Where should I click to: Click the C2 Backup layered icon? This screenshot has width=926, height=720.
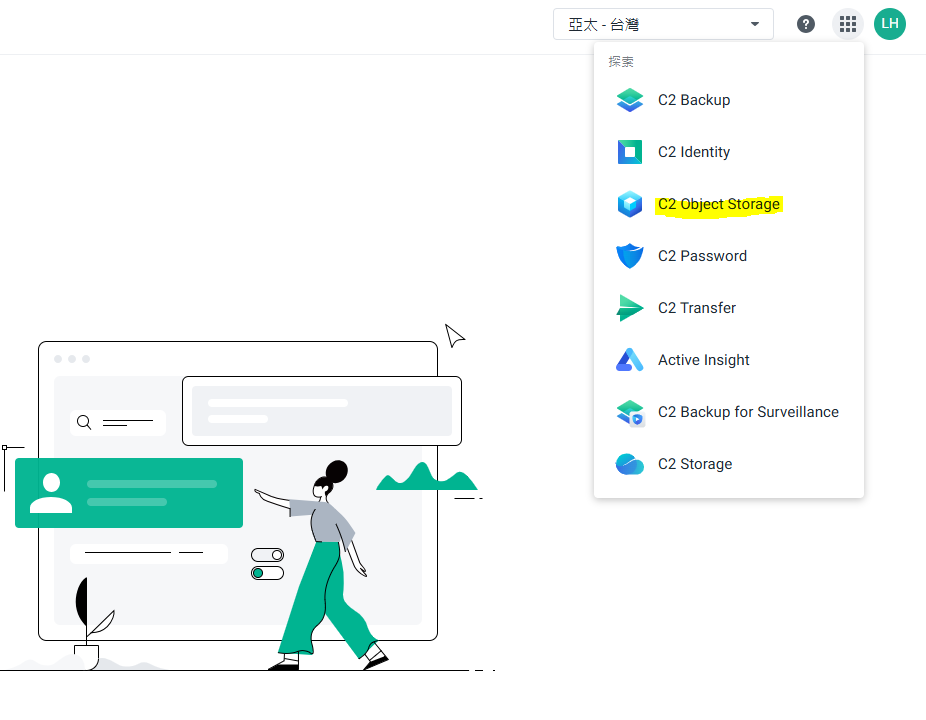click(630, 100)
